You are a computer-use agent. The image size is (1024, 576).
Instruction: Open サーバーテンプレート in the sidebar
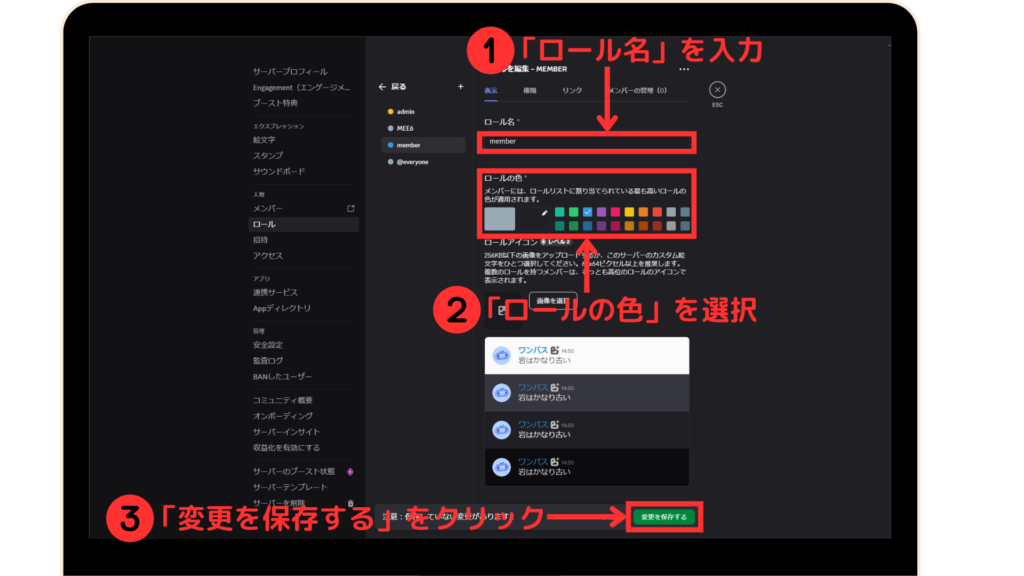(x=290, y=487)
